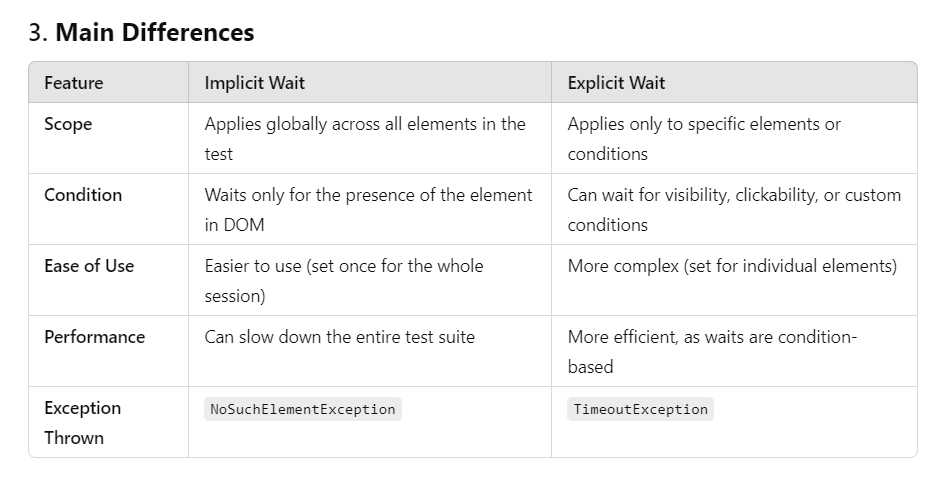The image size is (949, 486).
Task: Click the Condition row label
Action: [x=83, y=195]
